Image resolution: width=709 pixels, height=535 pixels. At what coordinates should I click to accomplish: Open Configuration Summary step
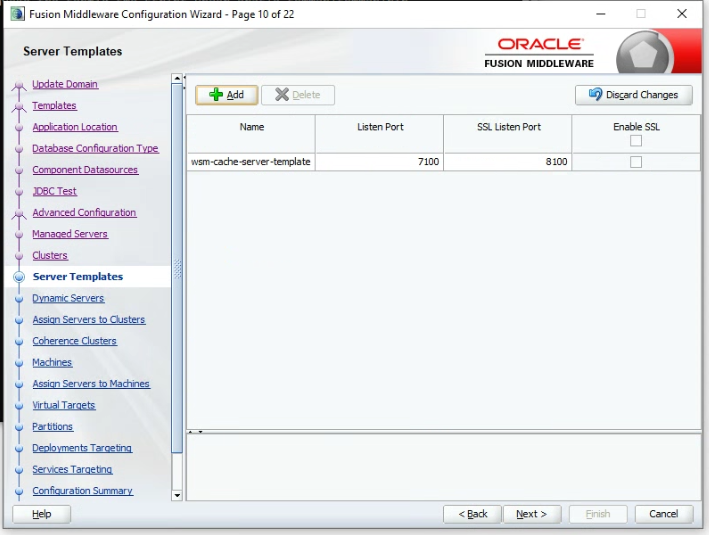(83, 491)
